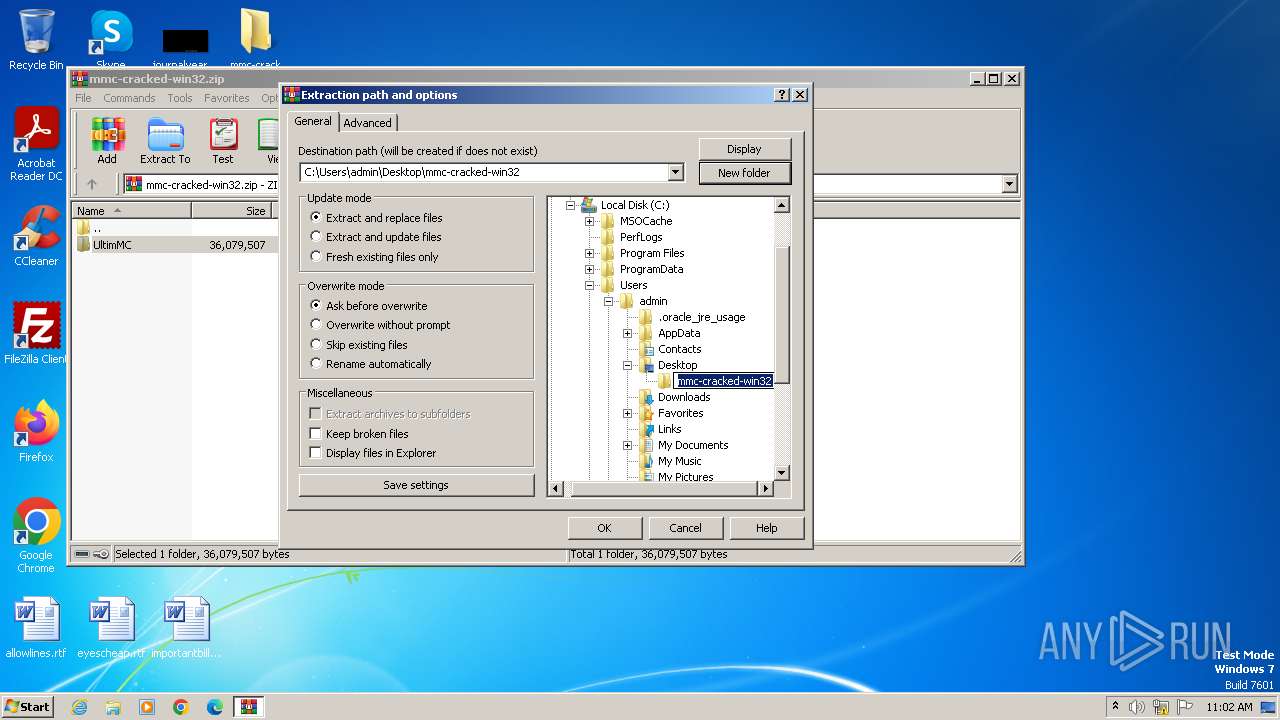Select Downloads folder in tree
1280x720 pixels.
click(x=684, y=397)
